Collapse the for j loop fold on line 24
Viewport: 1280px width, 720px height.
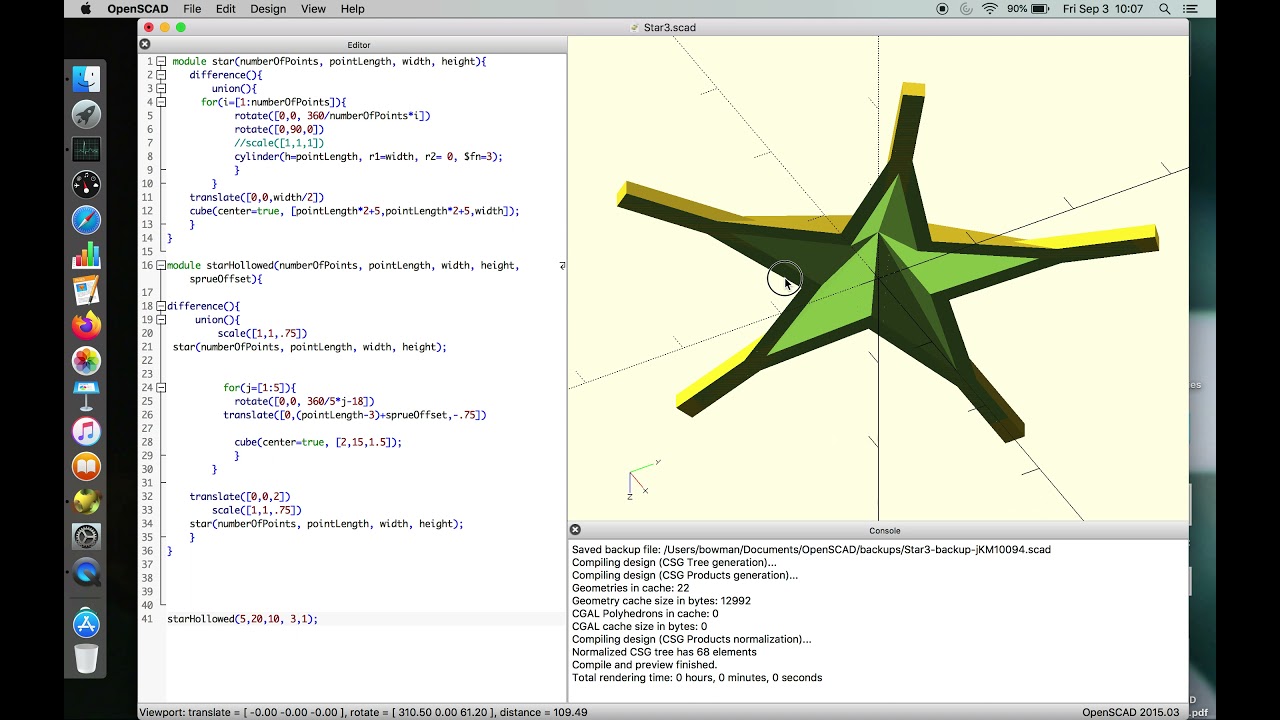[x=161, y=388]
